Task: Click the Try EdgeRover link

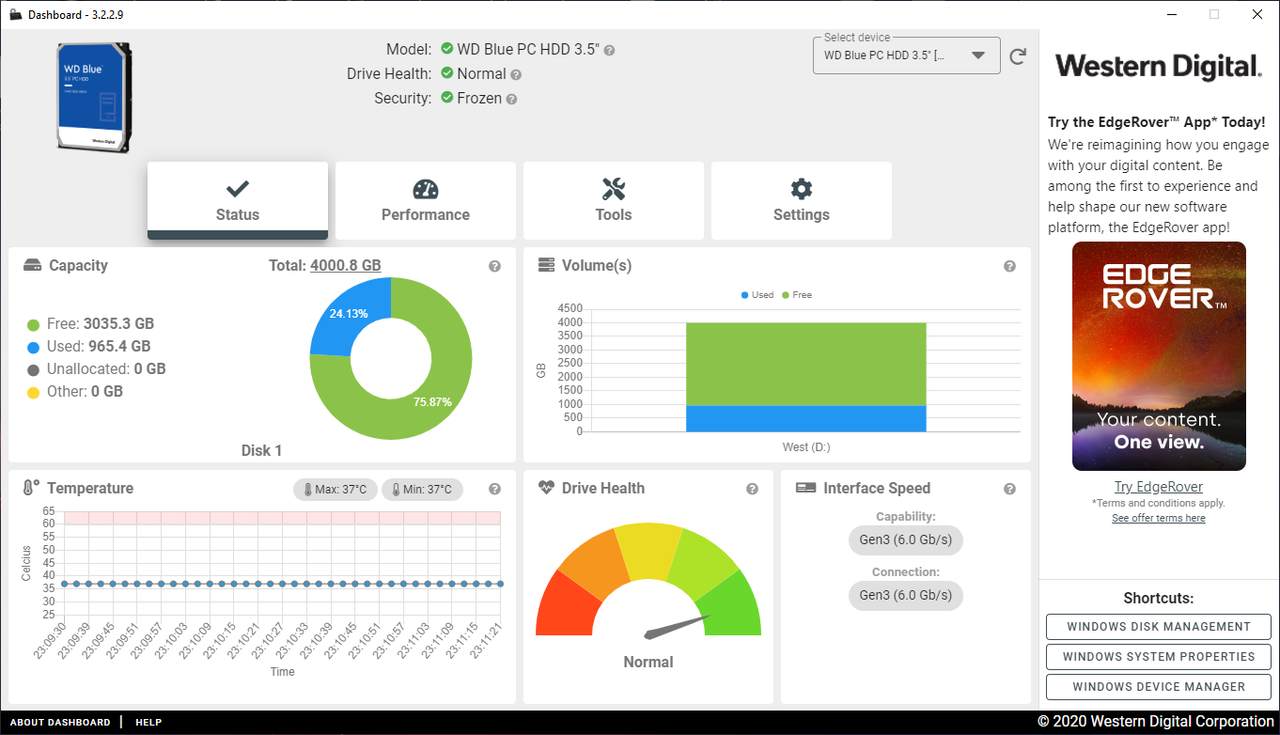Action: coord(1159,487)
